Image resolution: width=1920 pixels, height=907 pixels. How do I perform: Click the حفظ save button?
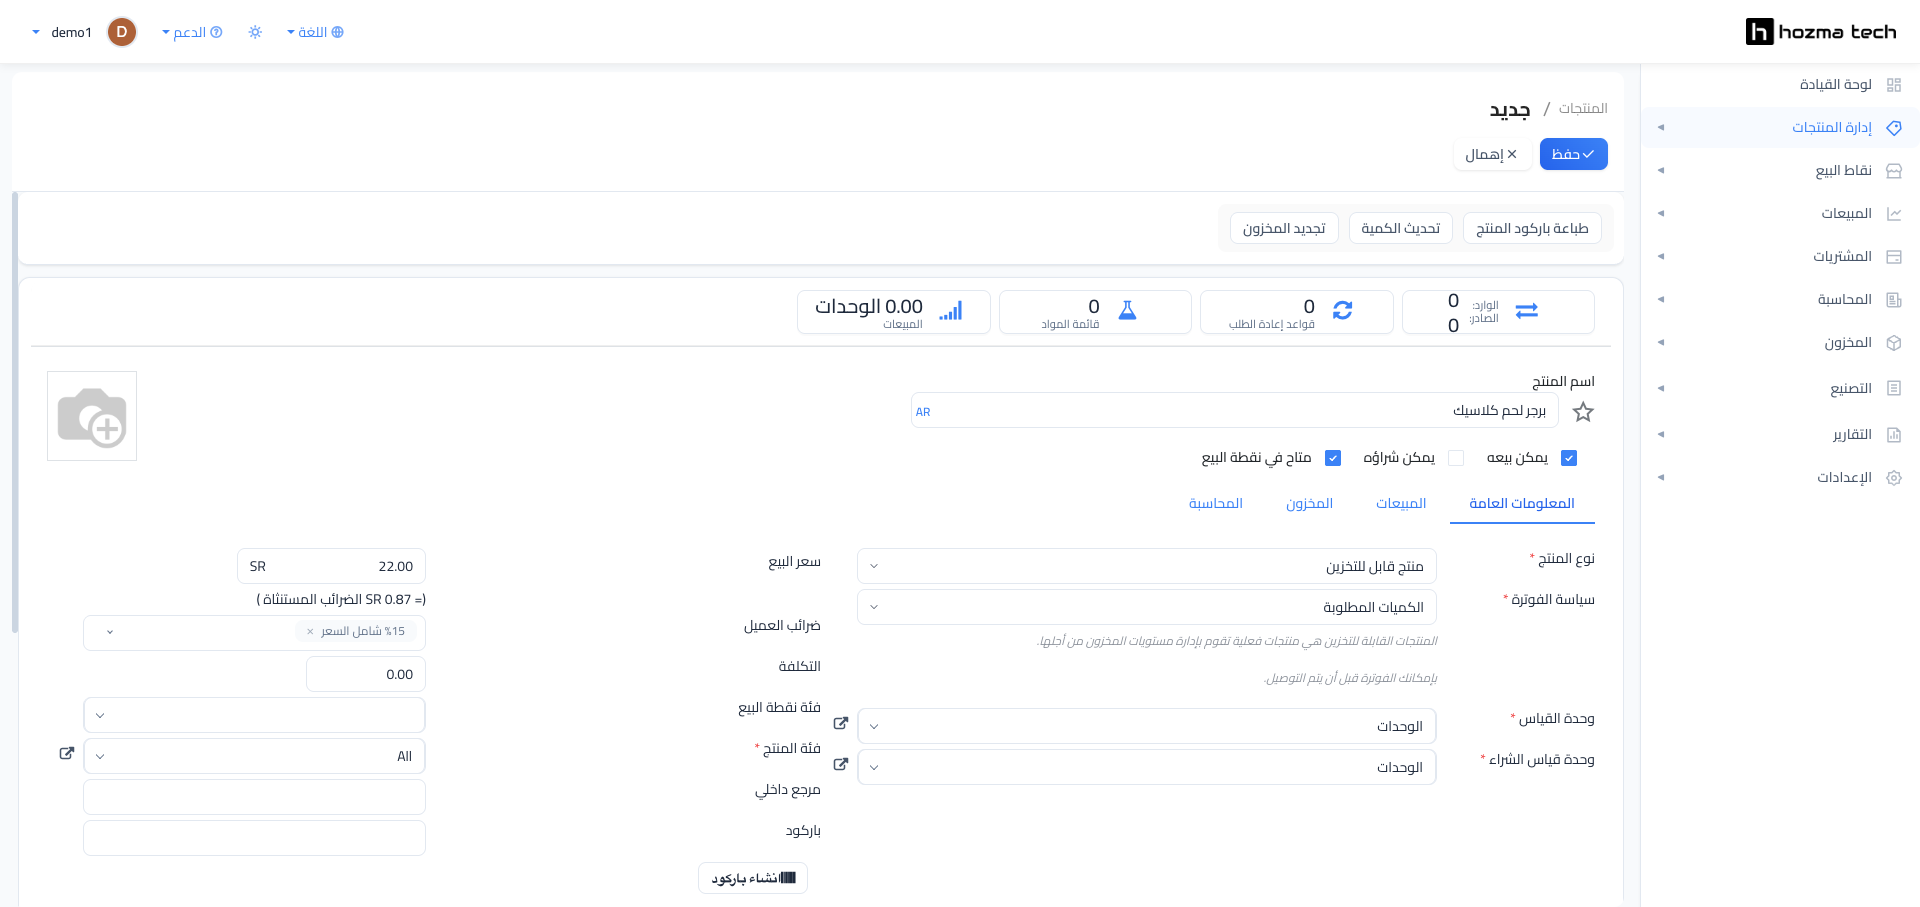[1573, 154]
